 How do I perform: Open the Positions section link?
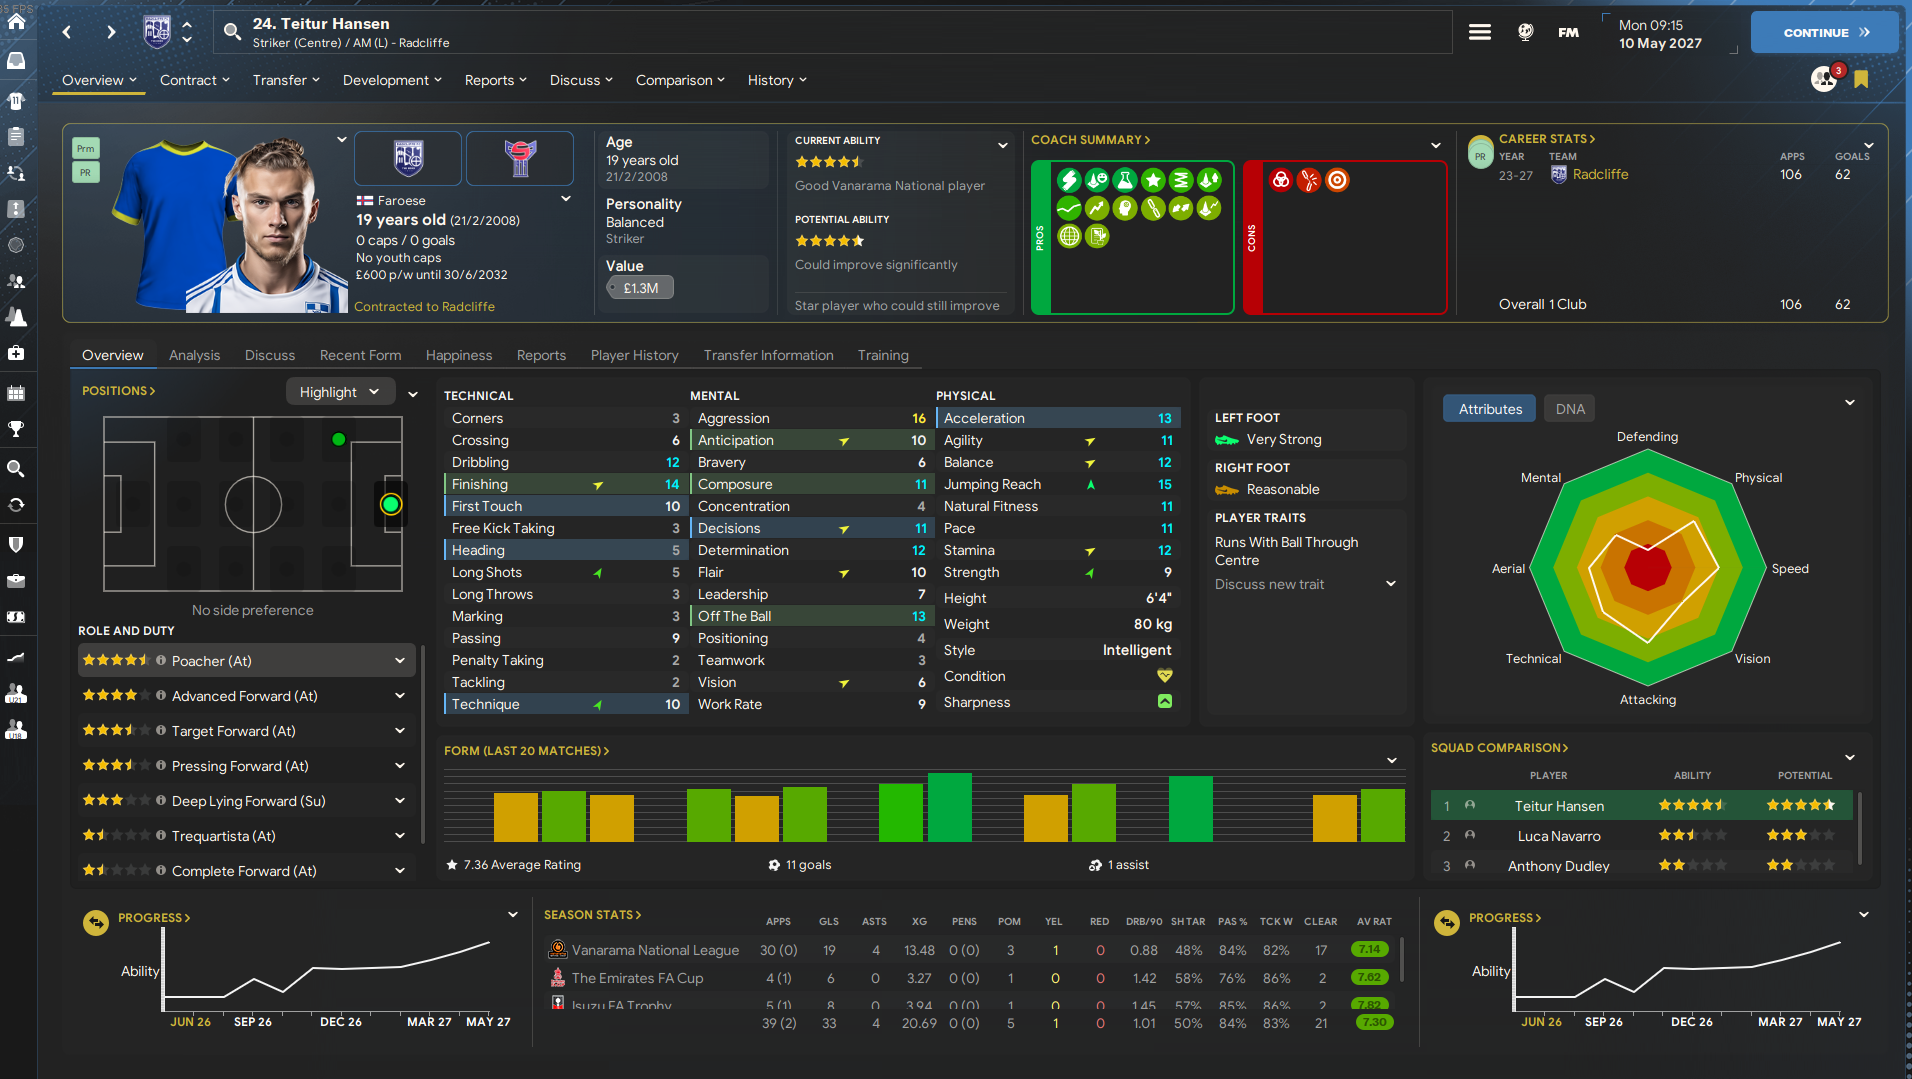coord(118,391)
